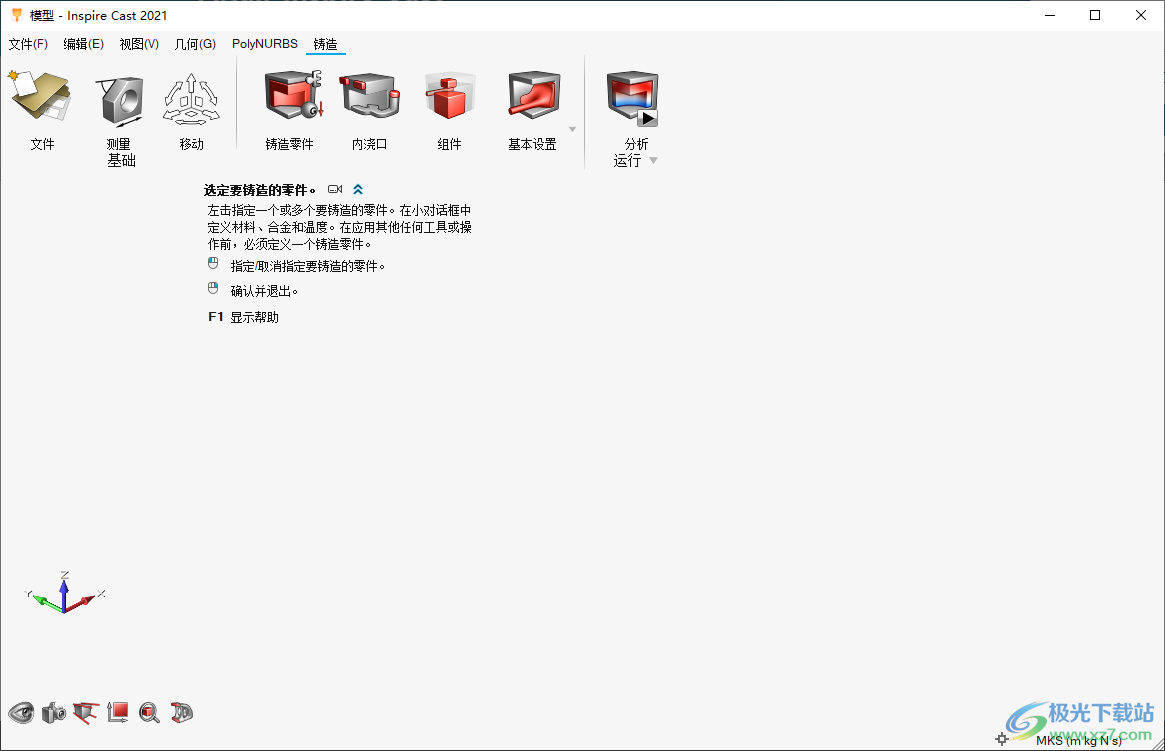Maximize the Inspire Cast window
The height and width of the screenshot is (751, 1165).
coord(1095,15)
